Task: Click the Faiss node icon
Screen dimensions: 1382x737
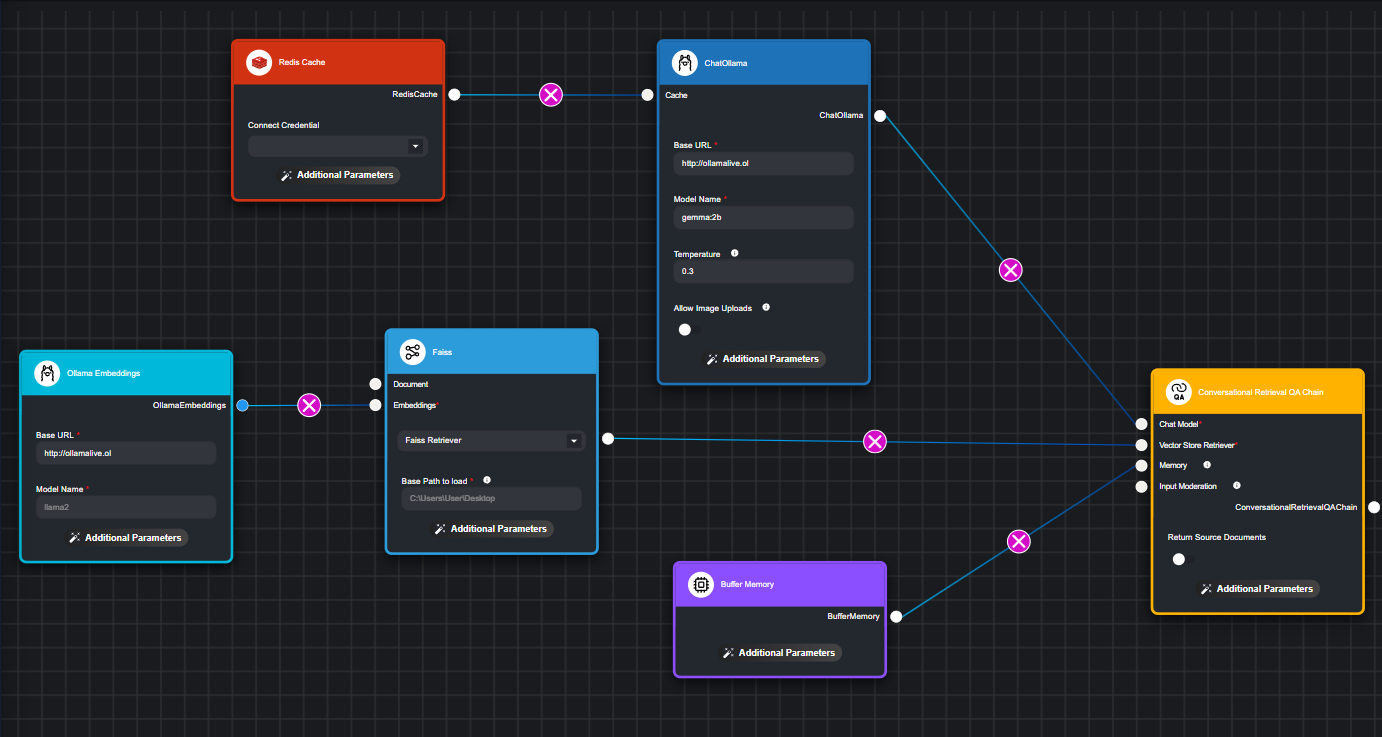Action: point(413,352)
